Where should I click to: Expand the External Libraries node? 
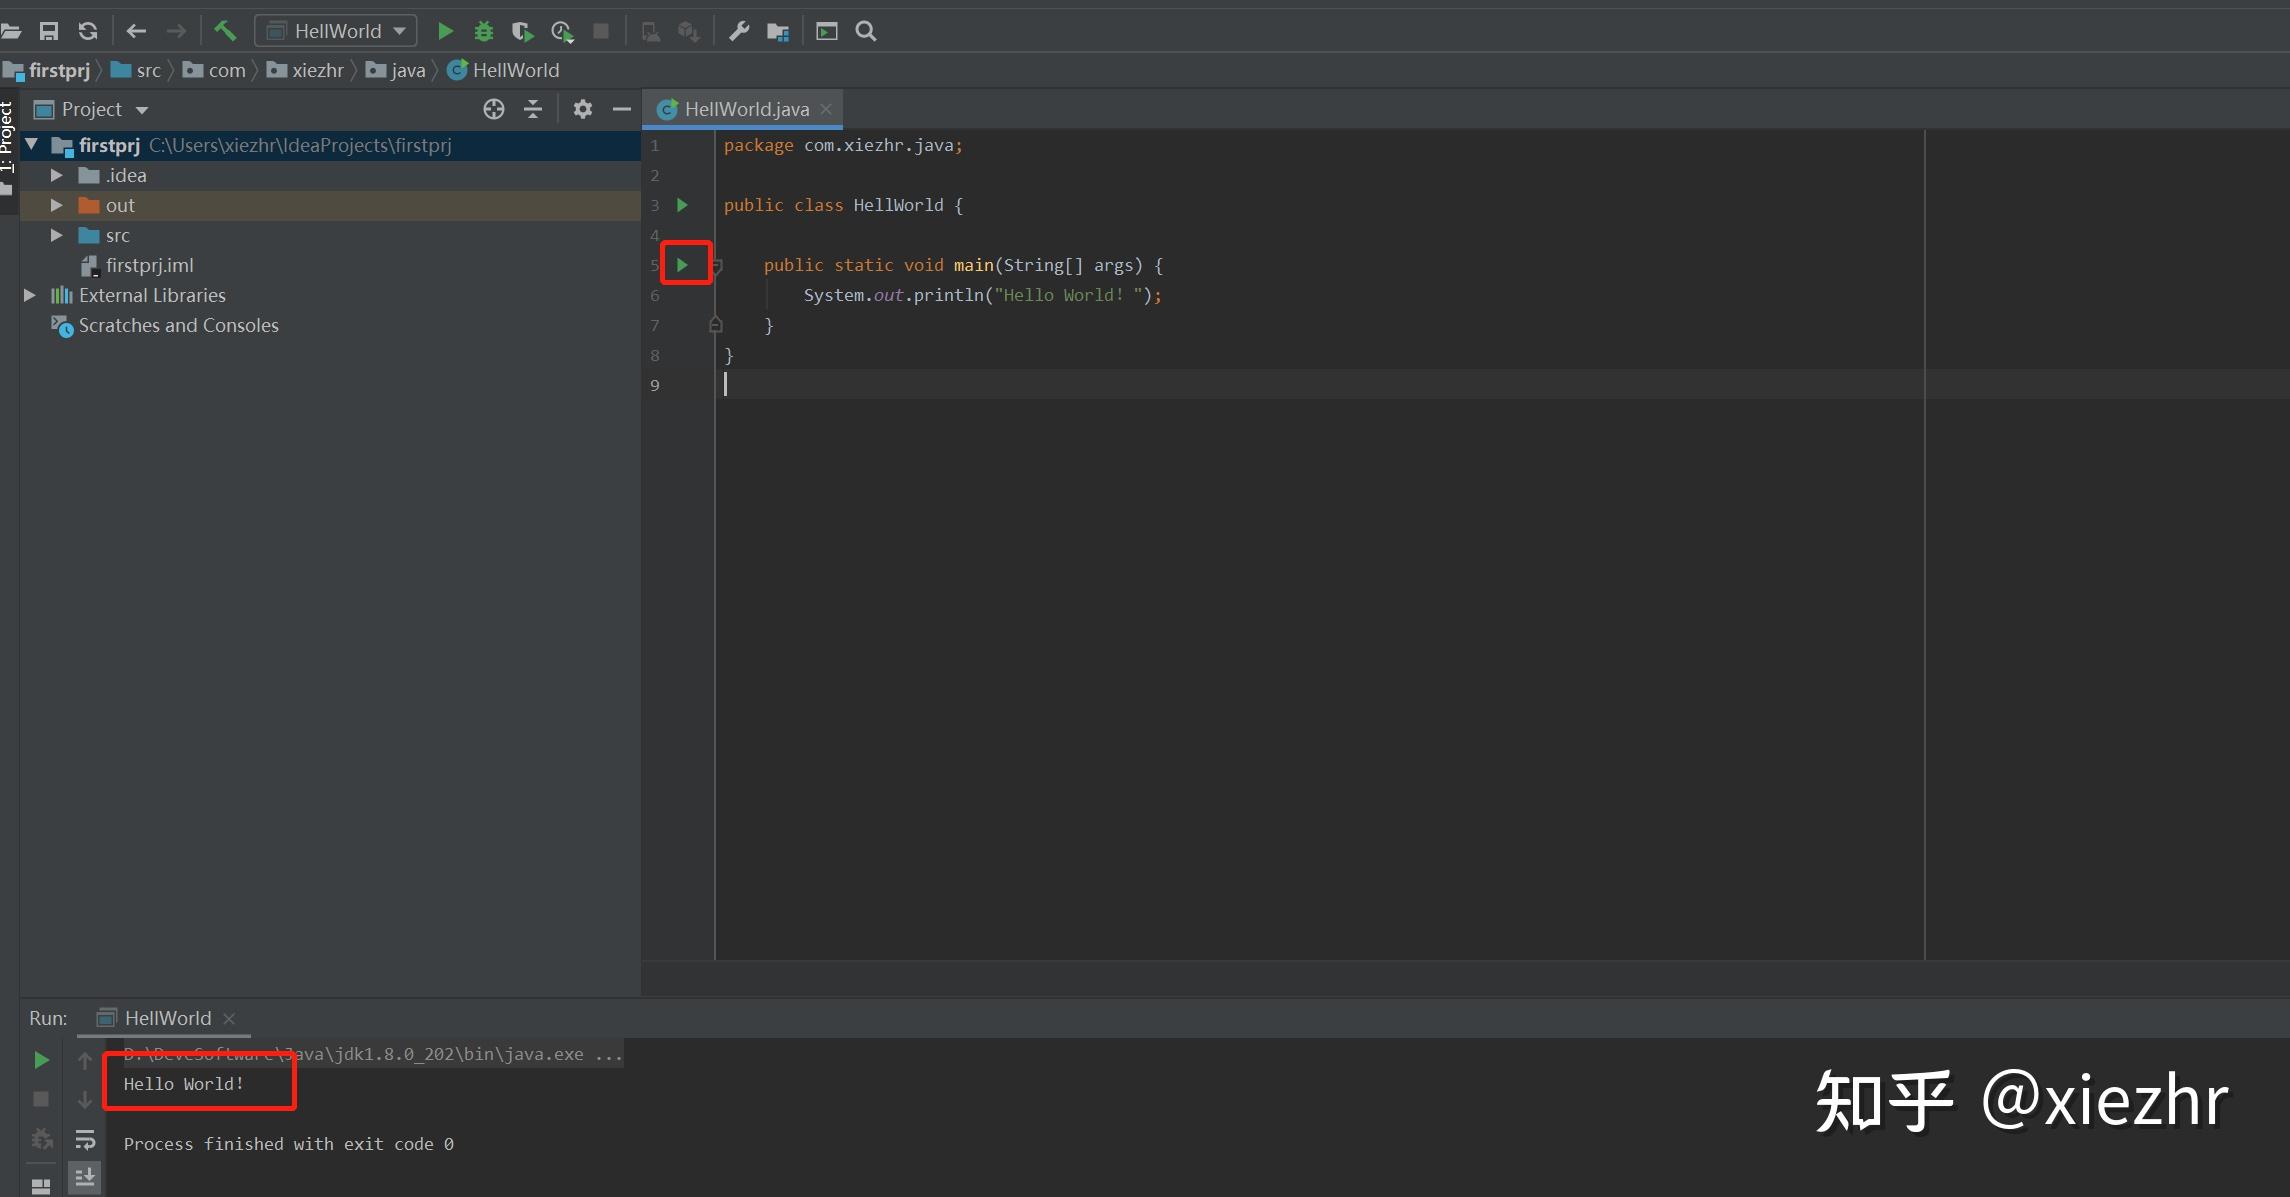pos(28,295)
